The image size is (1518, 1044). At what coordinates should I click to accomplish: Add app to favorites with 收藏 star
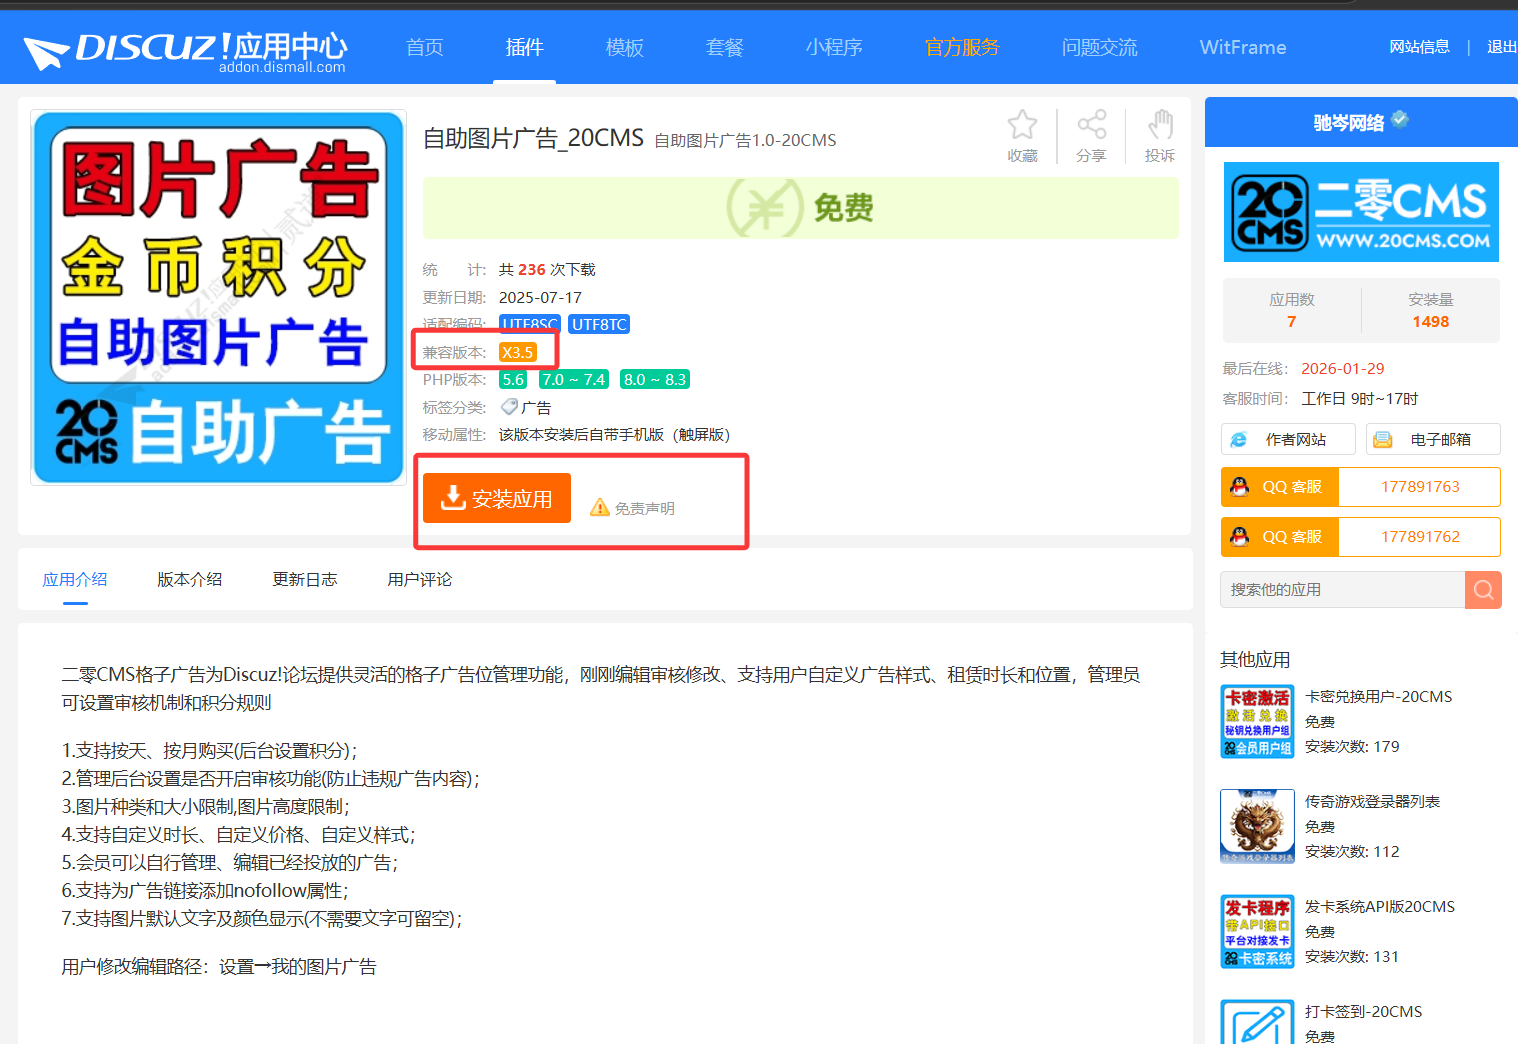(x=1022, y=135)
